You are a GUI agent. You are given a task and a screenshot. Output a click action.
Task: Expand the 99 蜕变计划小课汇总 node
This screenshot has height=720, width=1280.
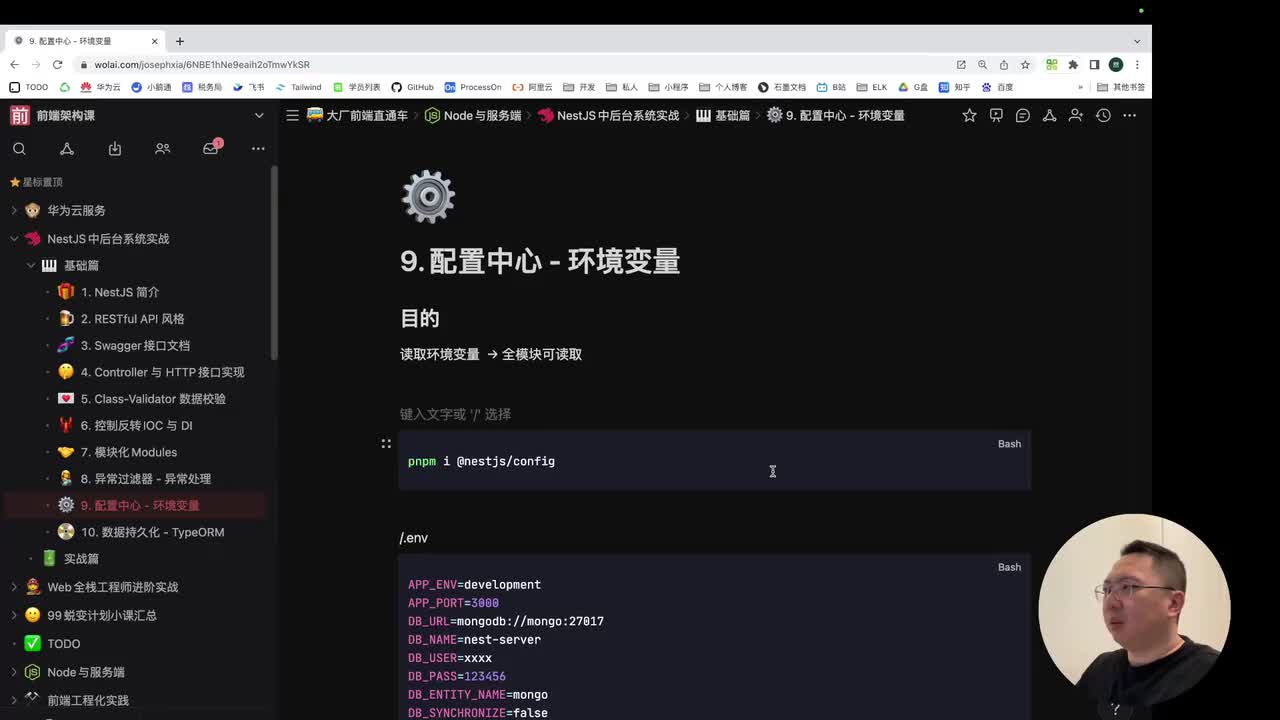pyautogui.click(x=14, y=615)
